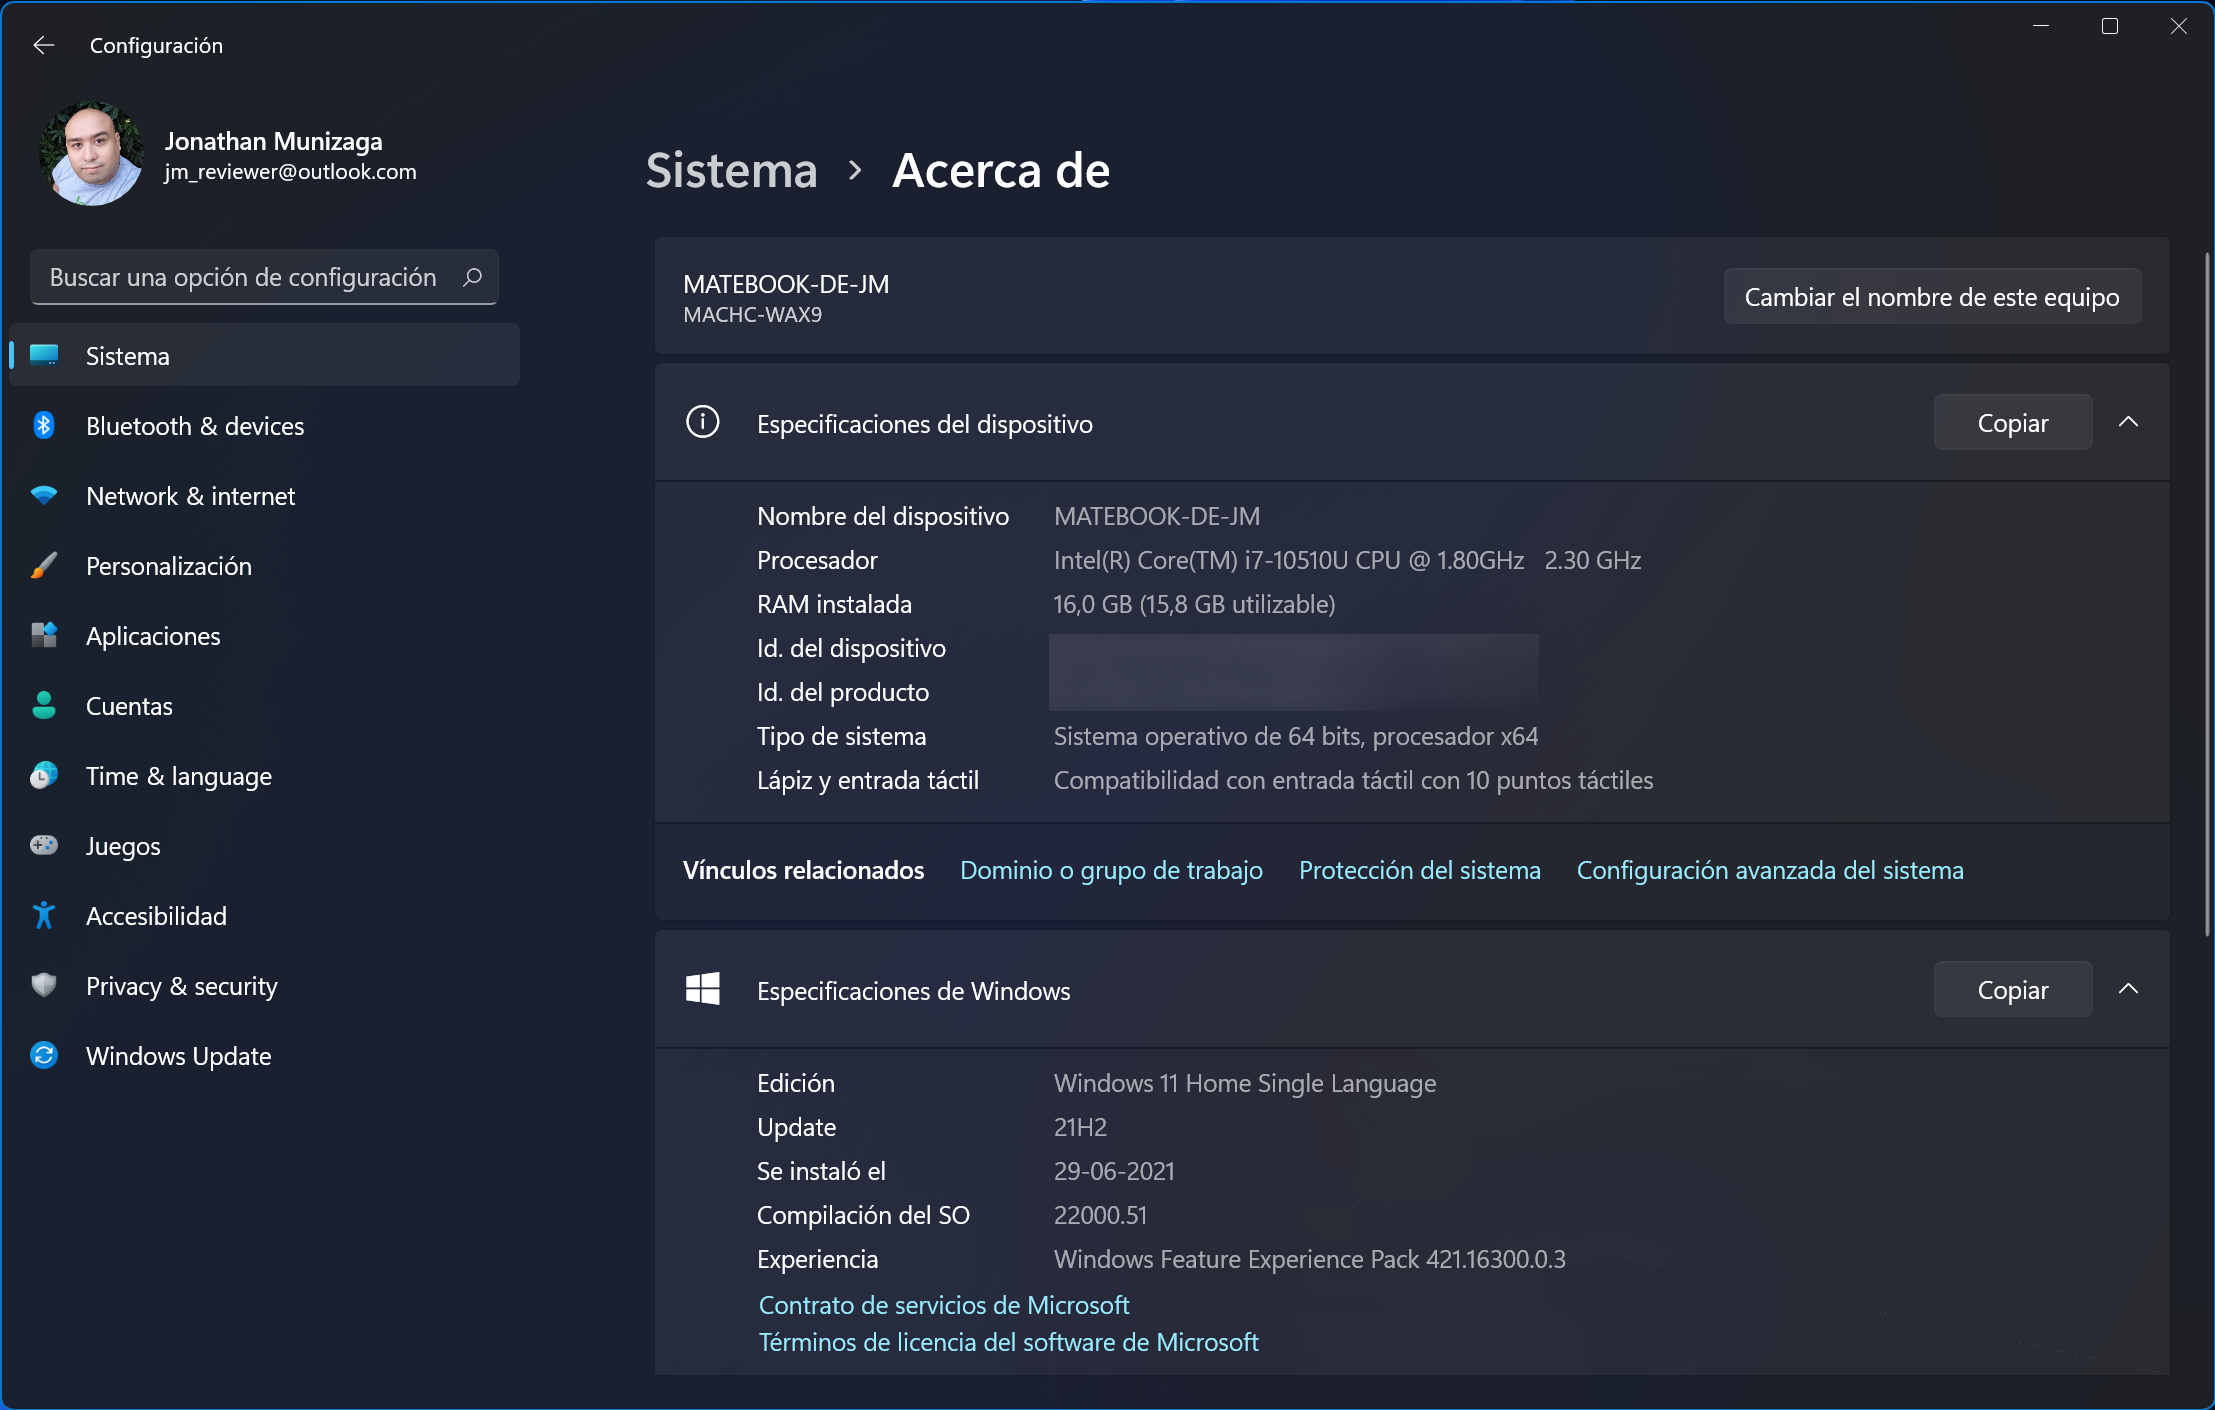2215x1410 pixels.
Task: Open Juegos via the gamepad icon
Action: 44,846
